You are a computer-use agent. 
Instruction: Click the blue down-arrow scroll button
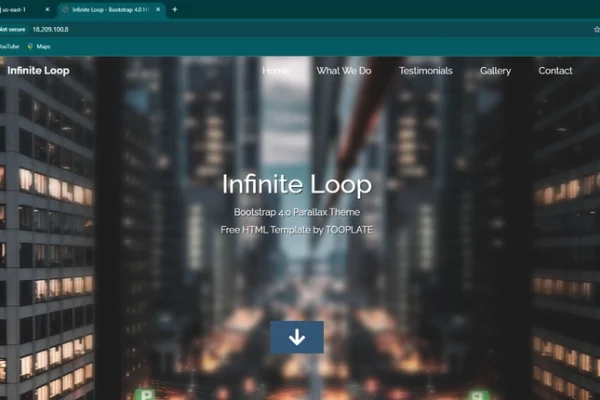tap(297, 337)
